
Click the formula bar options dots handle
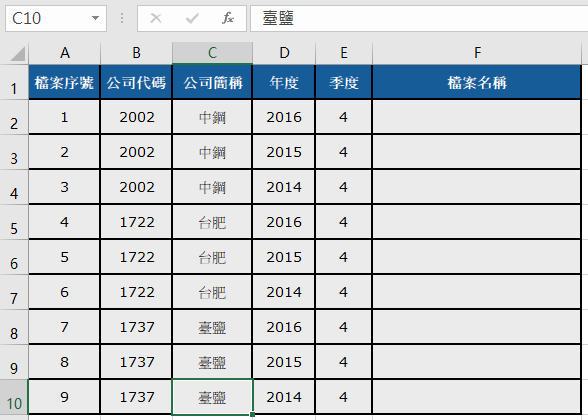coord(122,18)
